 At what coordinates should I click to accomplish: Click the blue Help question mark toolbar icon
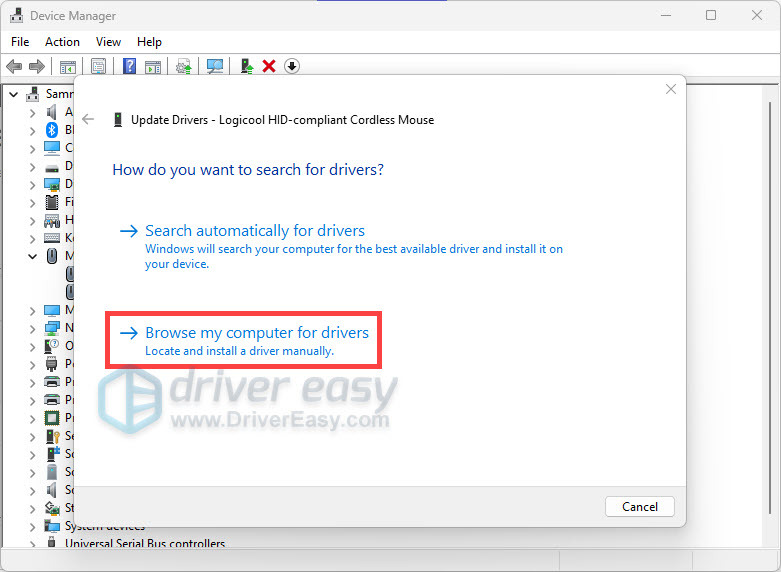pyautogui.click(x=129, y=66)
